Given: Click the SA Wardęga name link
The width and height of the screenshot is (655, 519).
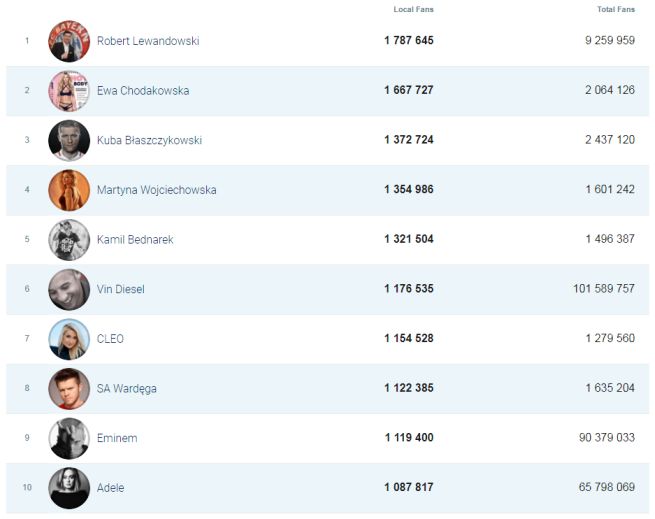Looking at the screenshot, I should pyautogui.click(x=126, y=388).
